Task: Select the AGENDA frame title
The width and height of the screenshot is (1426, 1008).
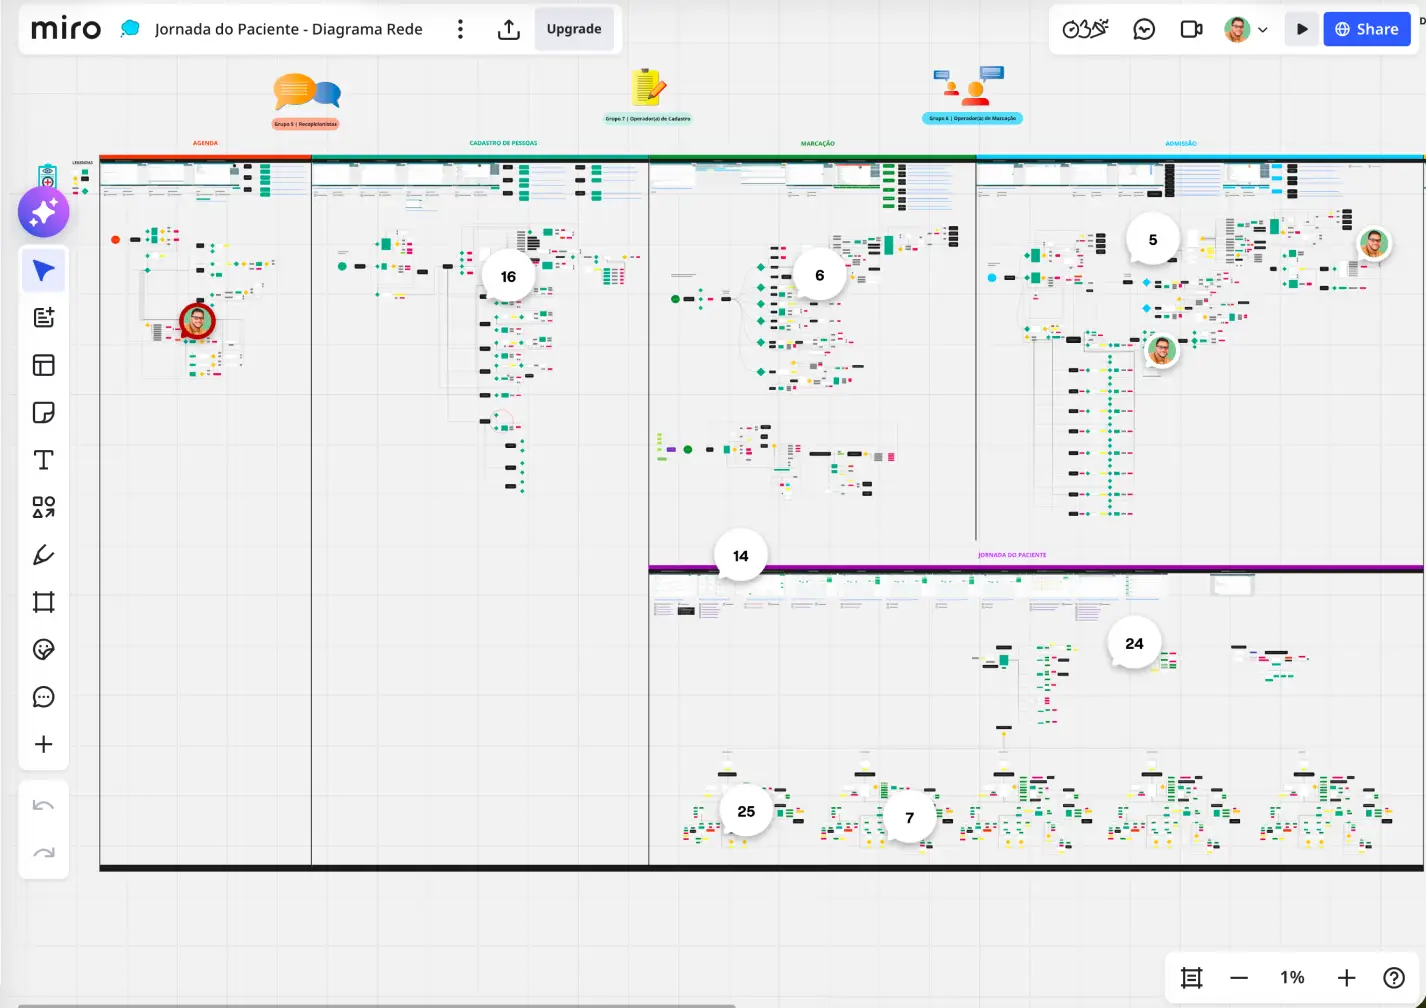Action: click(205, 143)
